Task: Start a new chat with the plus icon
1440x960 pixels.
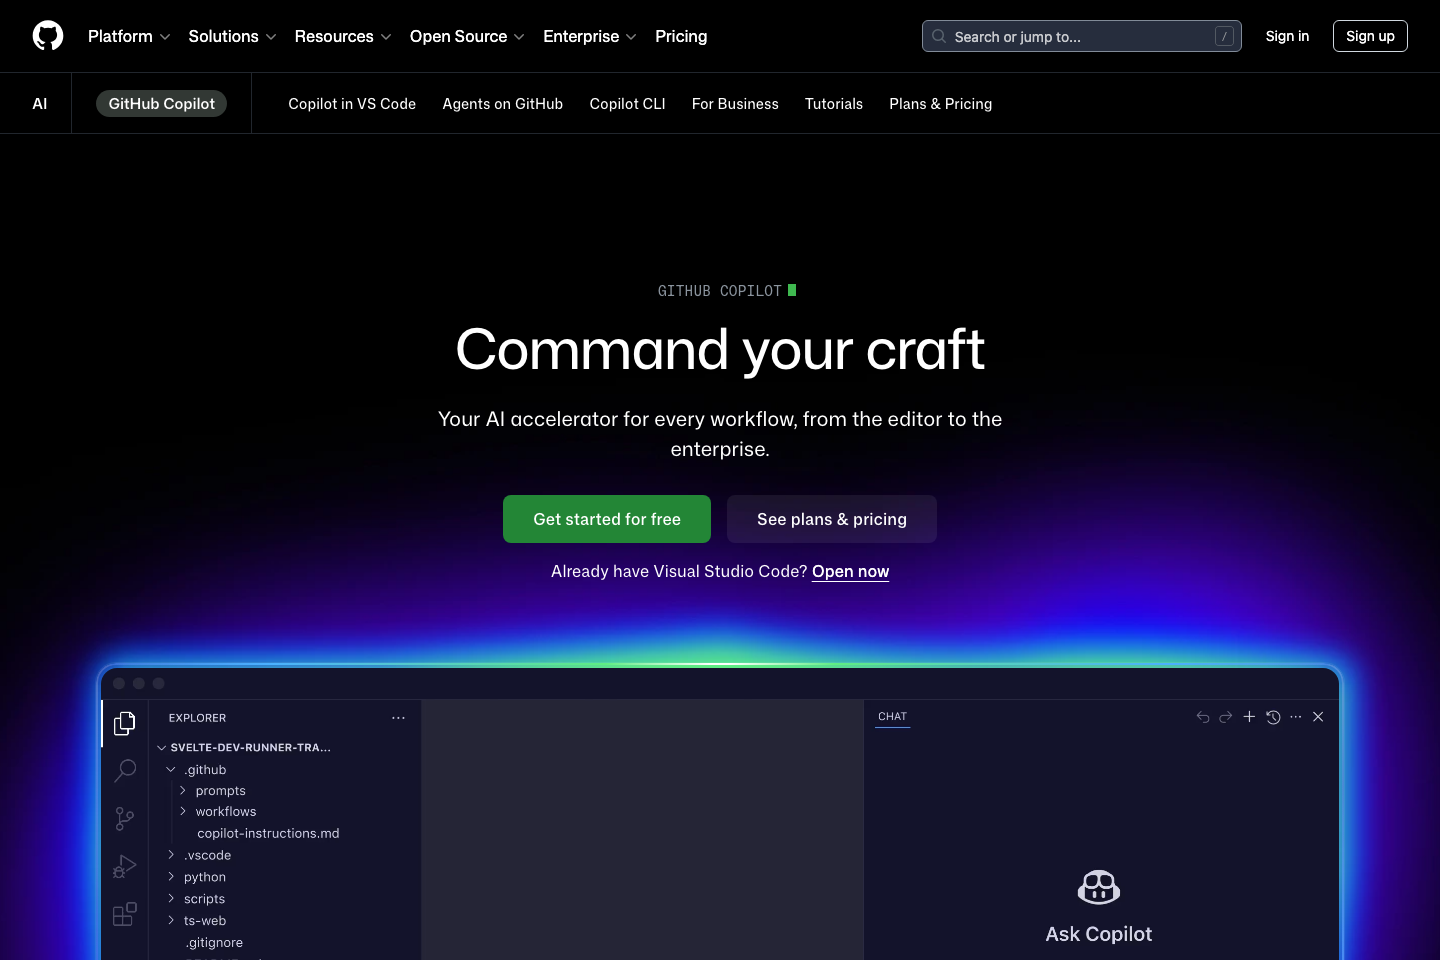Action: coord(1249,717)
